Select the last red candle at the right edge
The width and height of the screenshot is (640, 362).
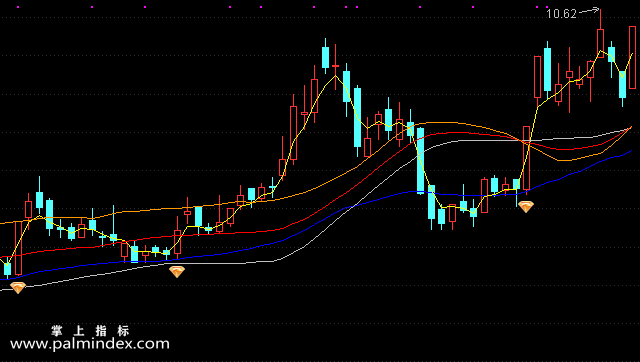tap(632, 57)
